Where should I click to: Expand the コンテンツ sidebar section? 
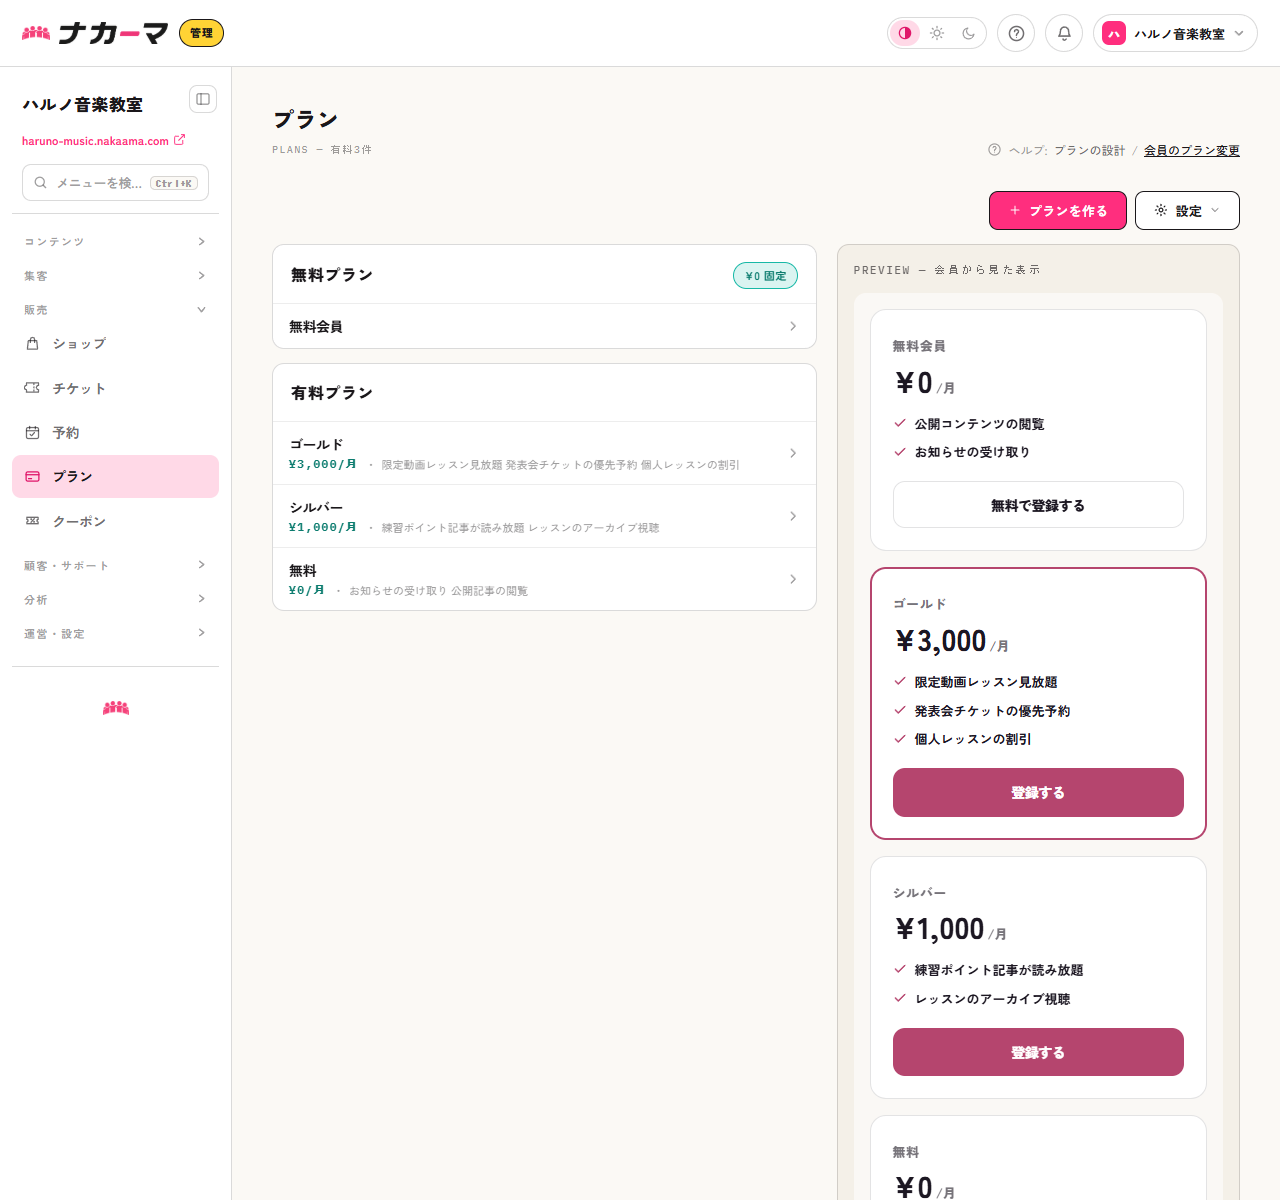point(115,242)
